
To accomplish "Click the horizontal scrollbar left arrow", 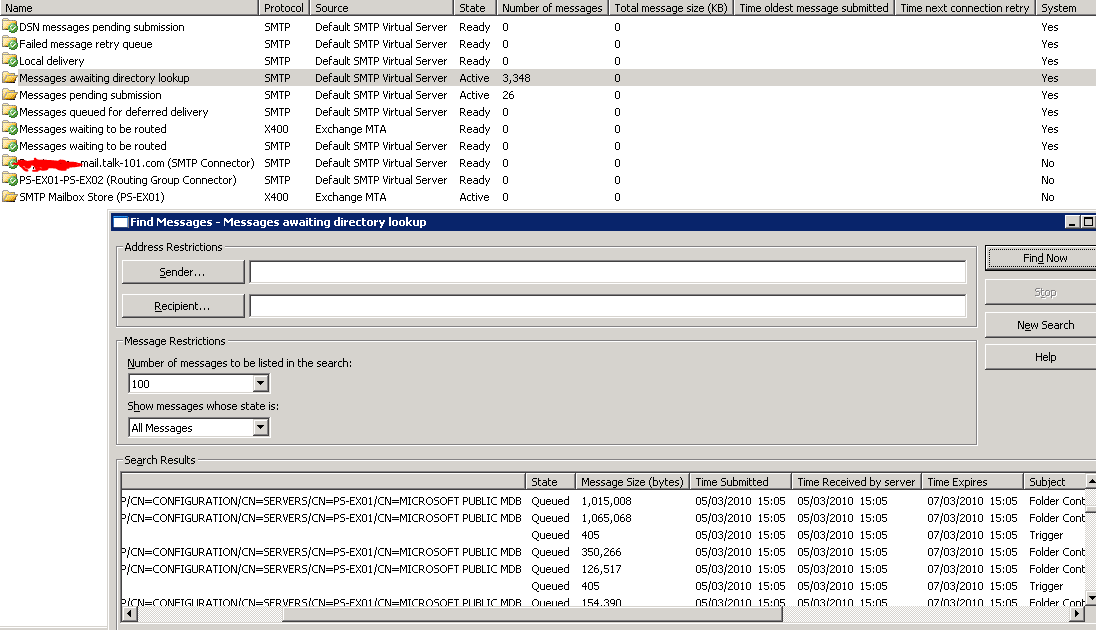I will coord(128,613).
